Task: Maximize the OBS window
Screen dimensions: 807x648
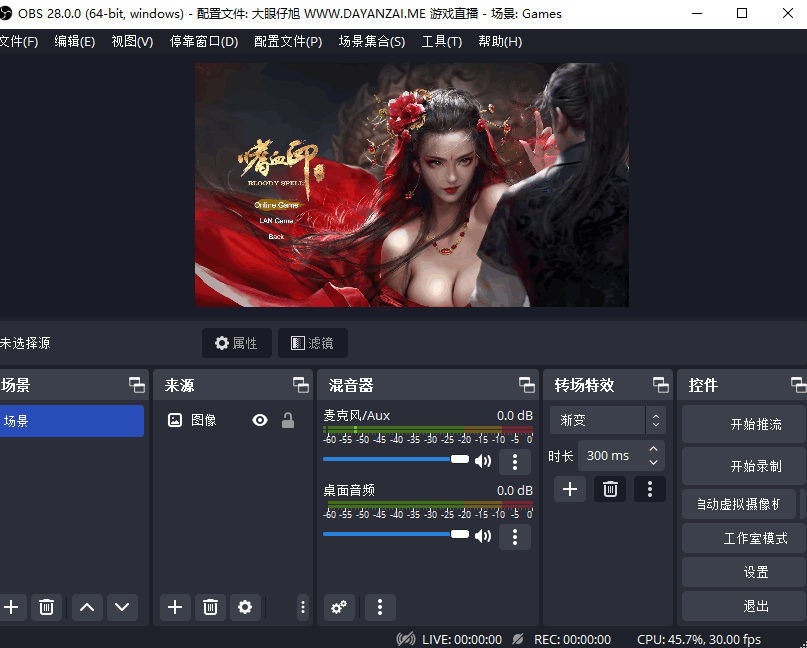Action: [x=742, y=13]
